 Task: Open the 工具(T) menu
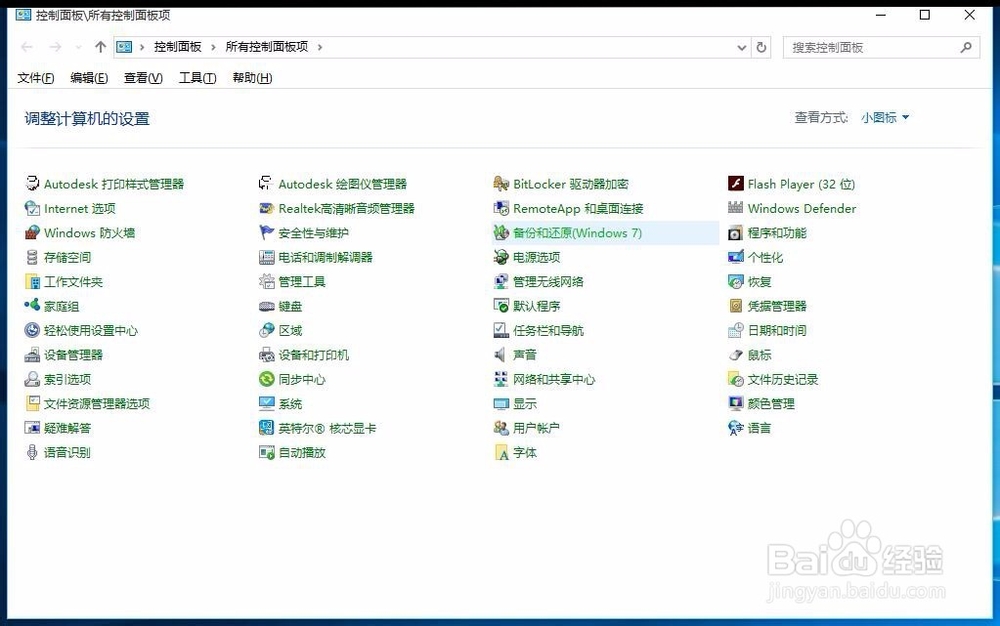(196, 78)
